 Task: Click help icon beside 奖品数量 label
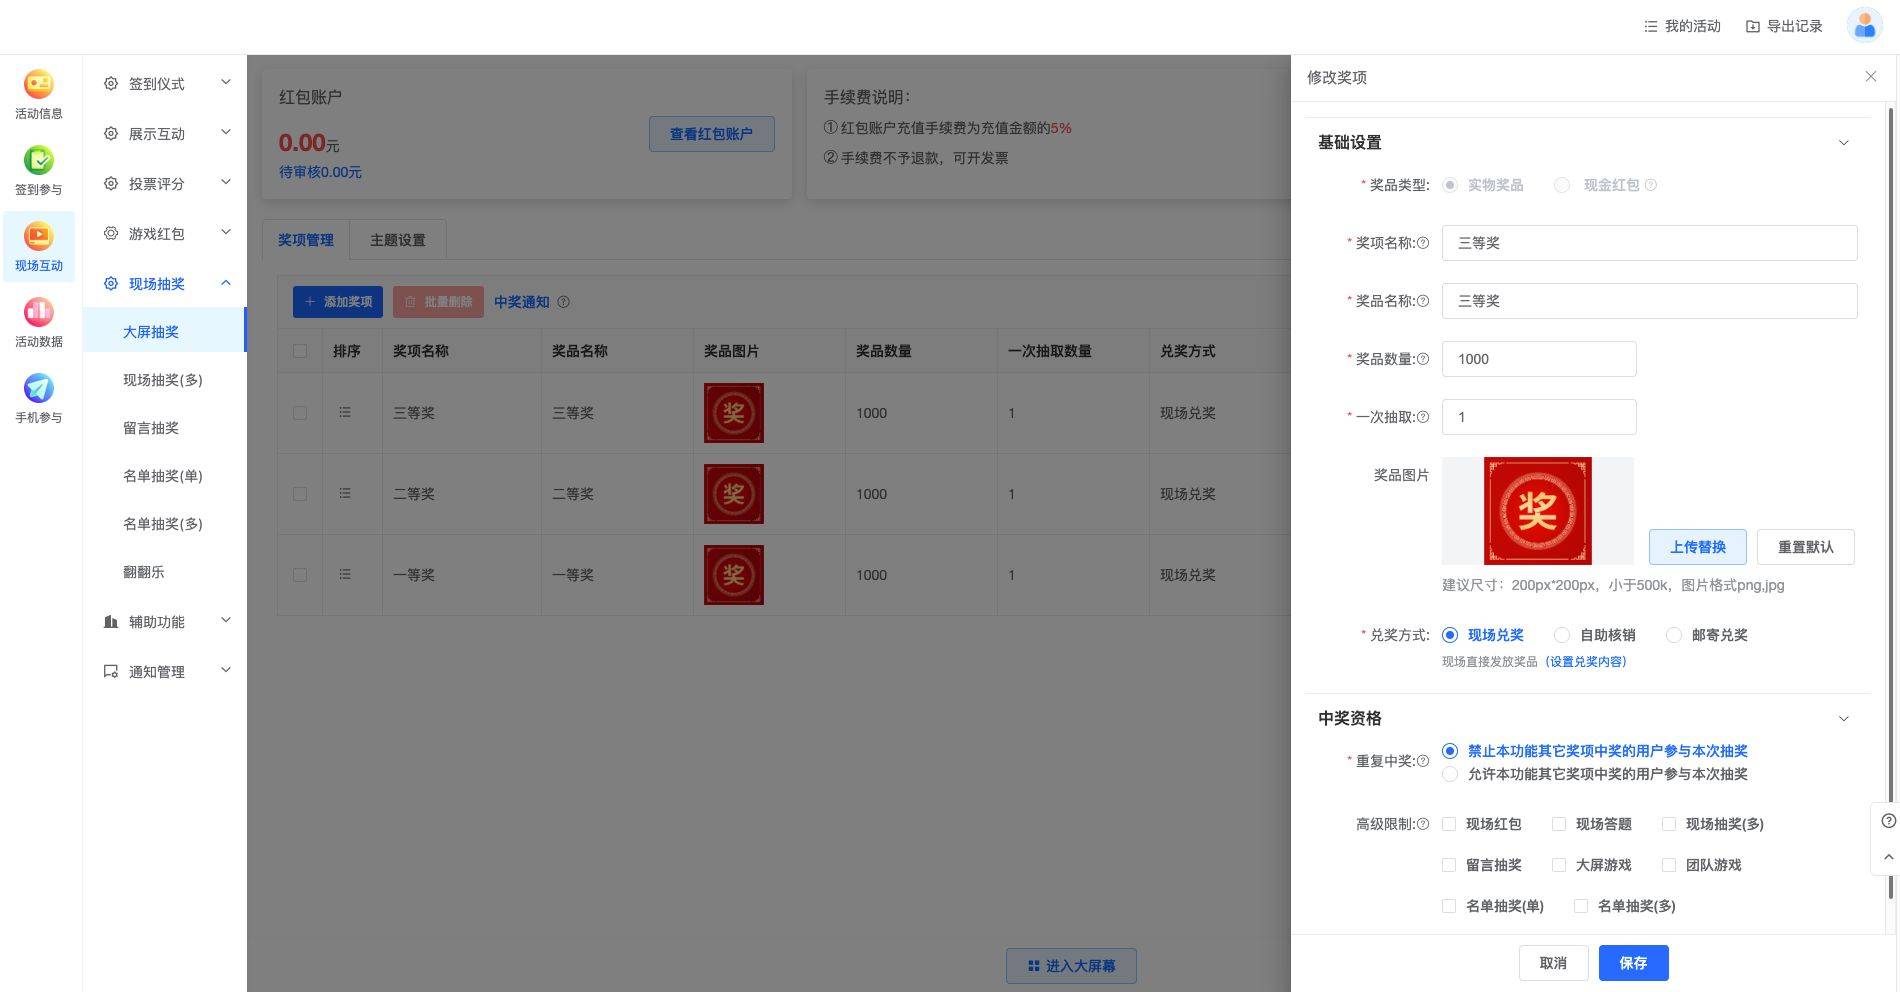point(1423,359)
